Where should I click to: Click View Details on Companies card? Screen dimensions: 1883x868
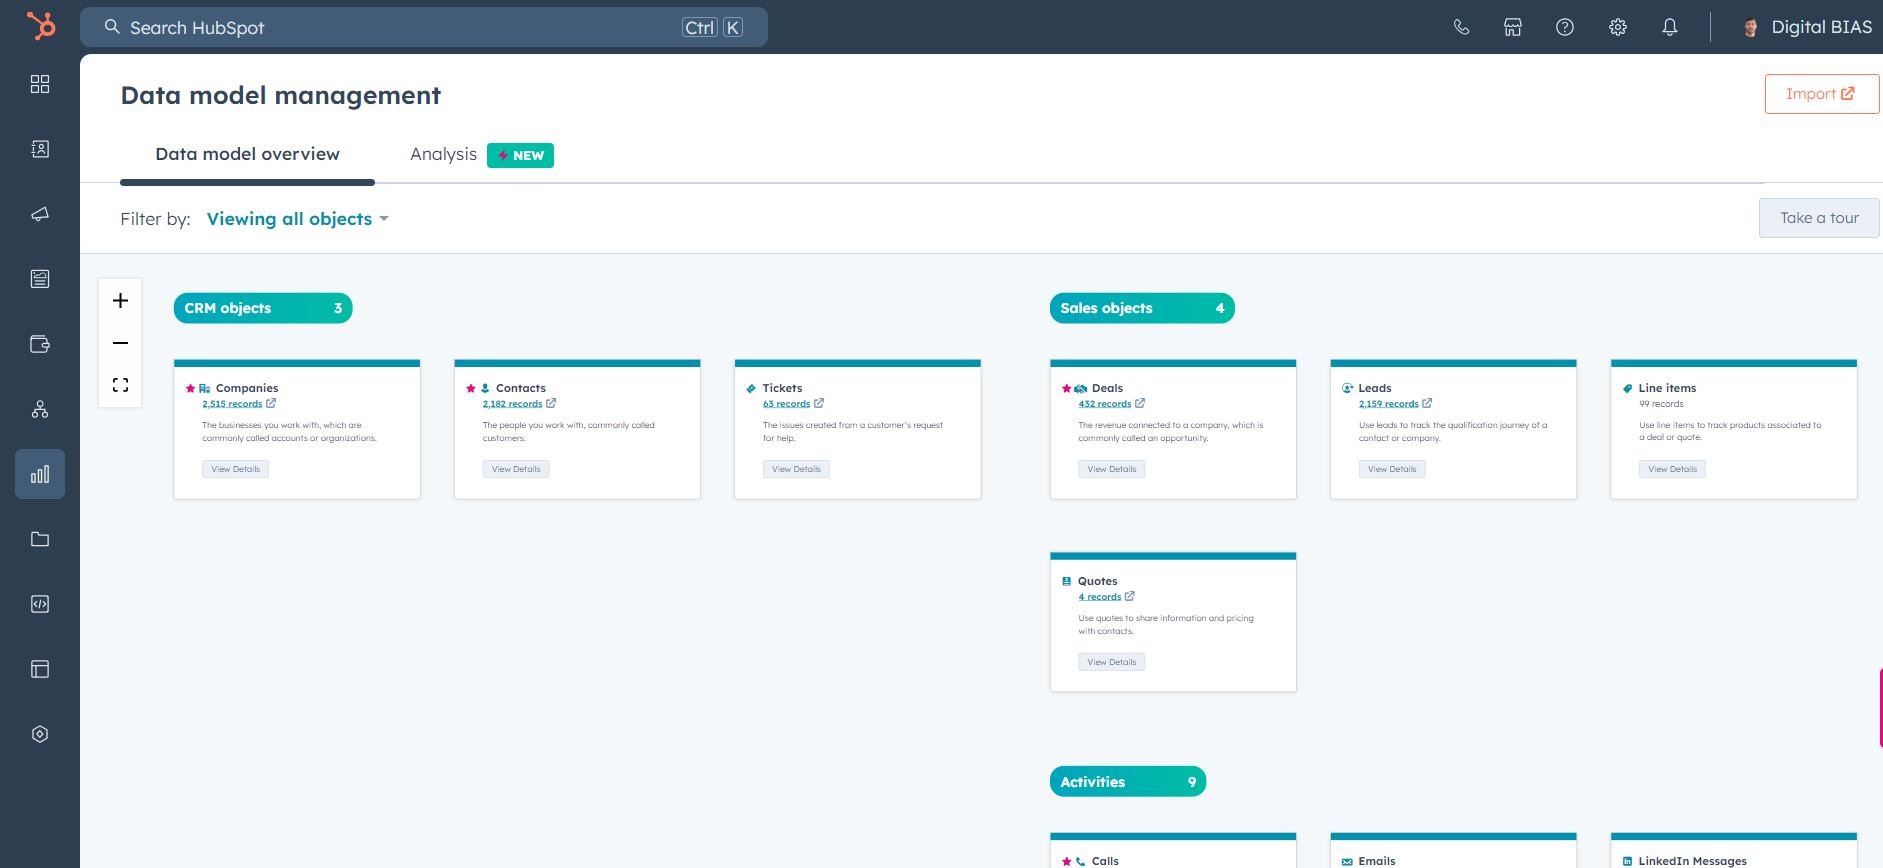(236, 469)
